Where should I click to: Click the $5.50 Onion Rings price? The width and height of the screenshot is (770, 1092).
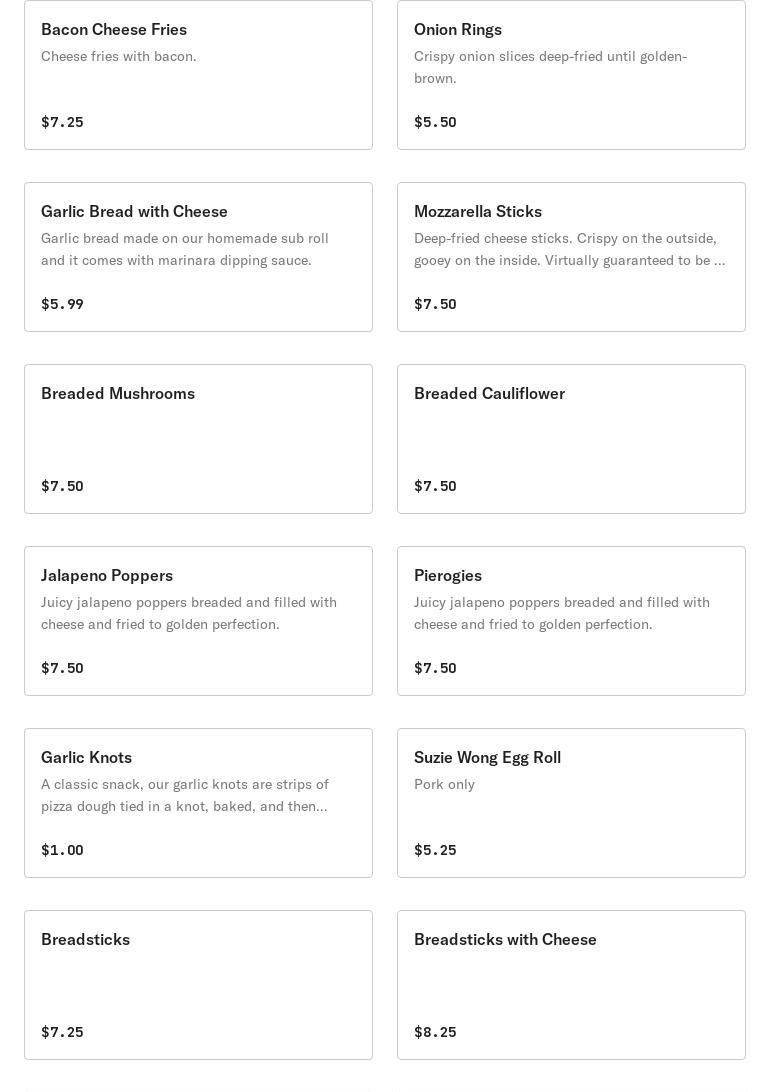coord(435,122)
